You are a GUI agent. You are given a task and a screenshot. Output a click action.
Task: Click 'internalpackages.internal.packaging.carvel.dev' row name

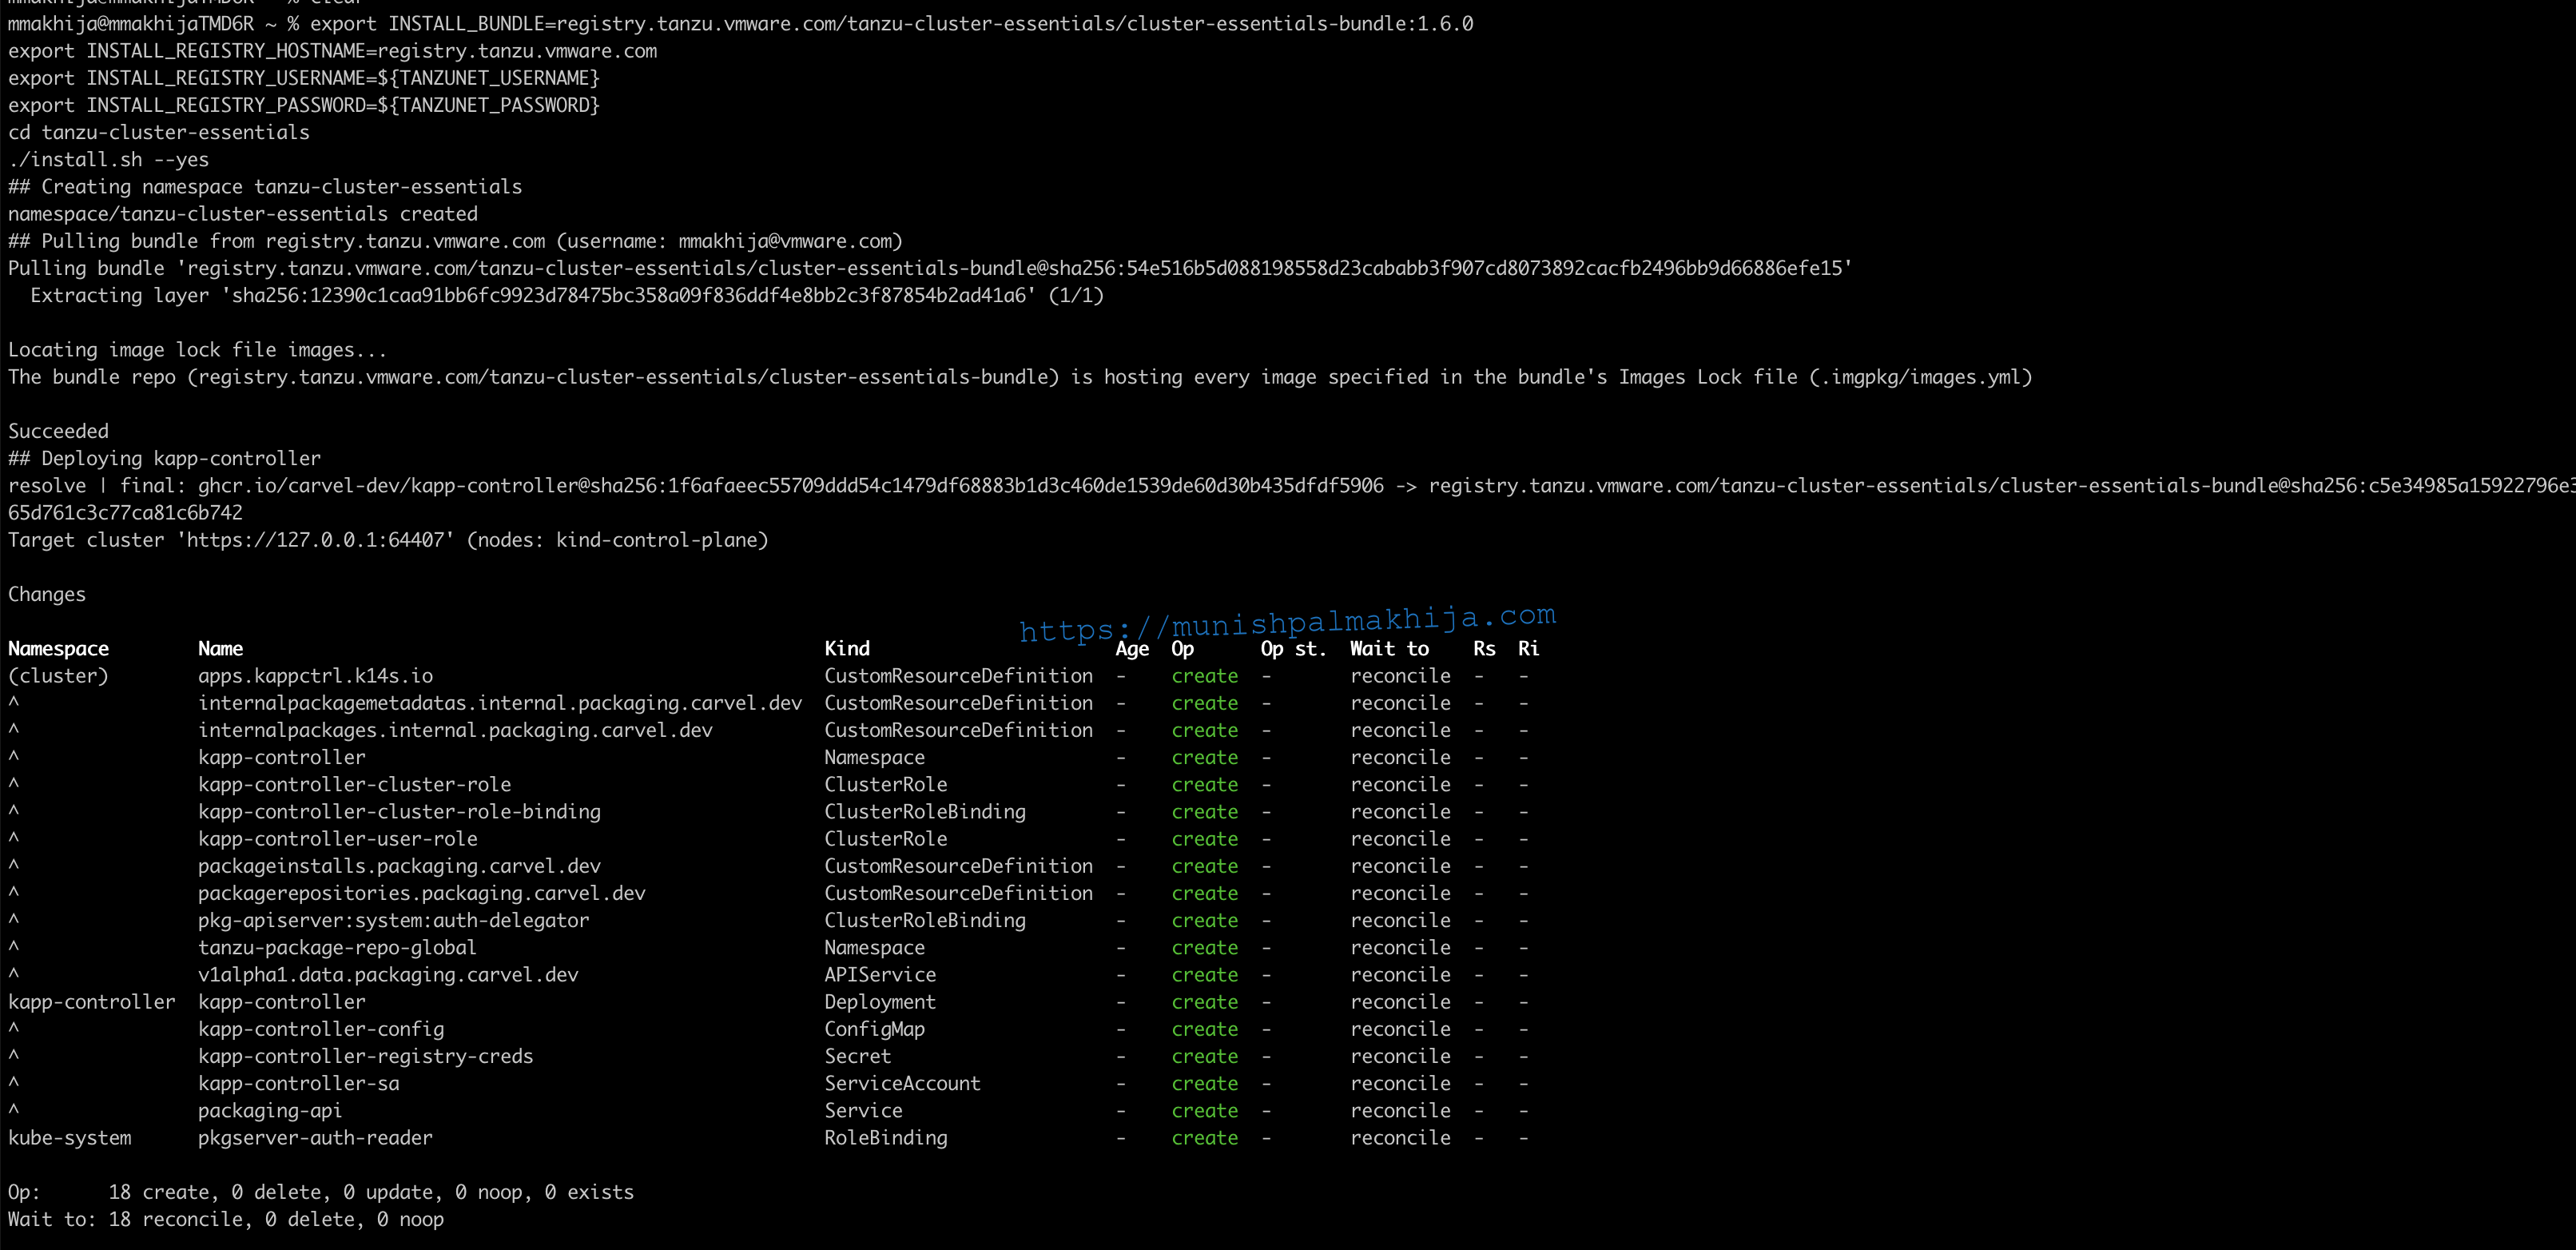click(455, 730)
